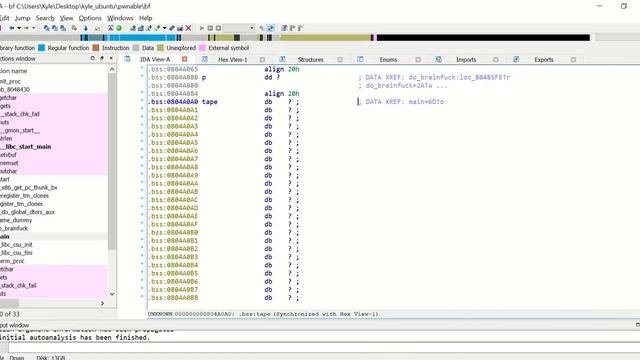Click the Enums tab icon
Screen dimensions: 640x360
point(360,59)
